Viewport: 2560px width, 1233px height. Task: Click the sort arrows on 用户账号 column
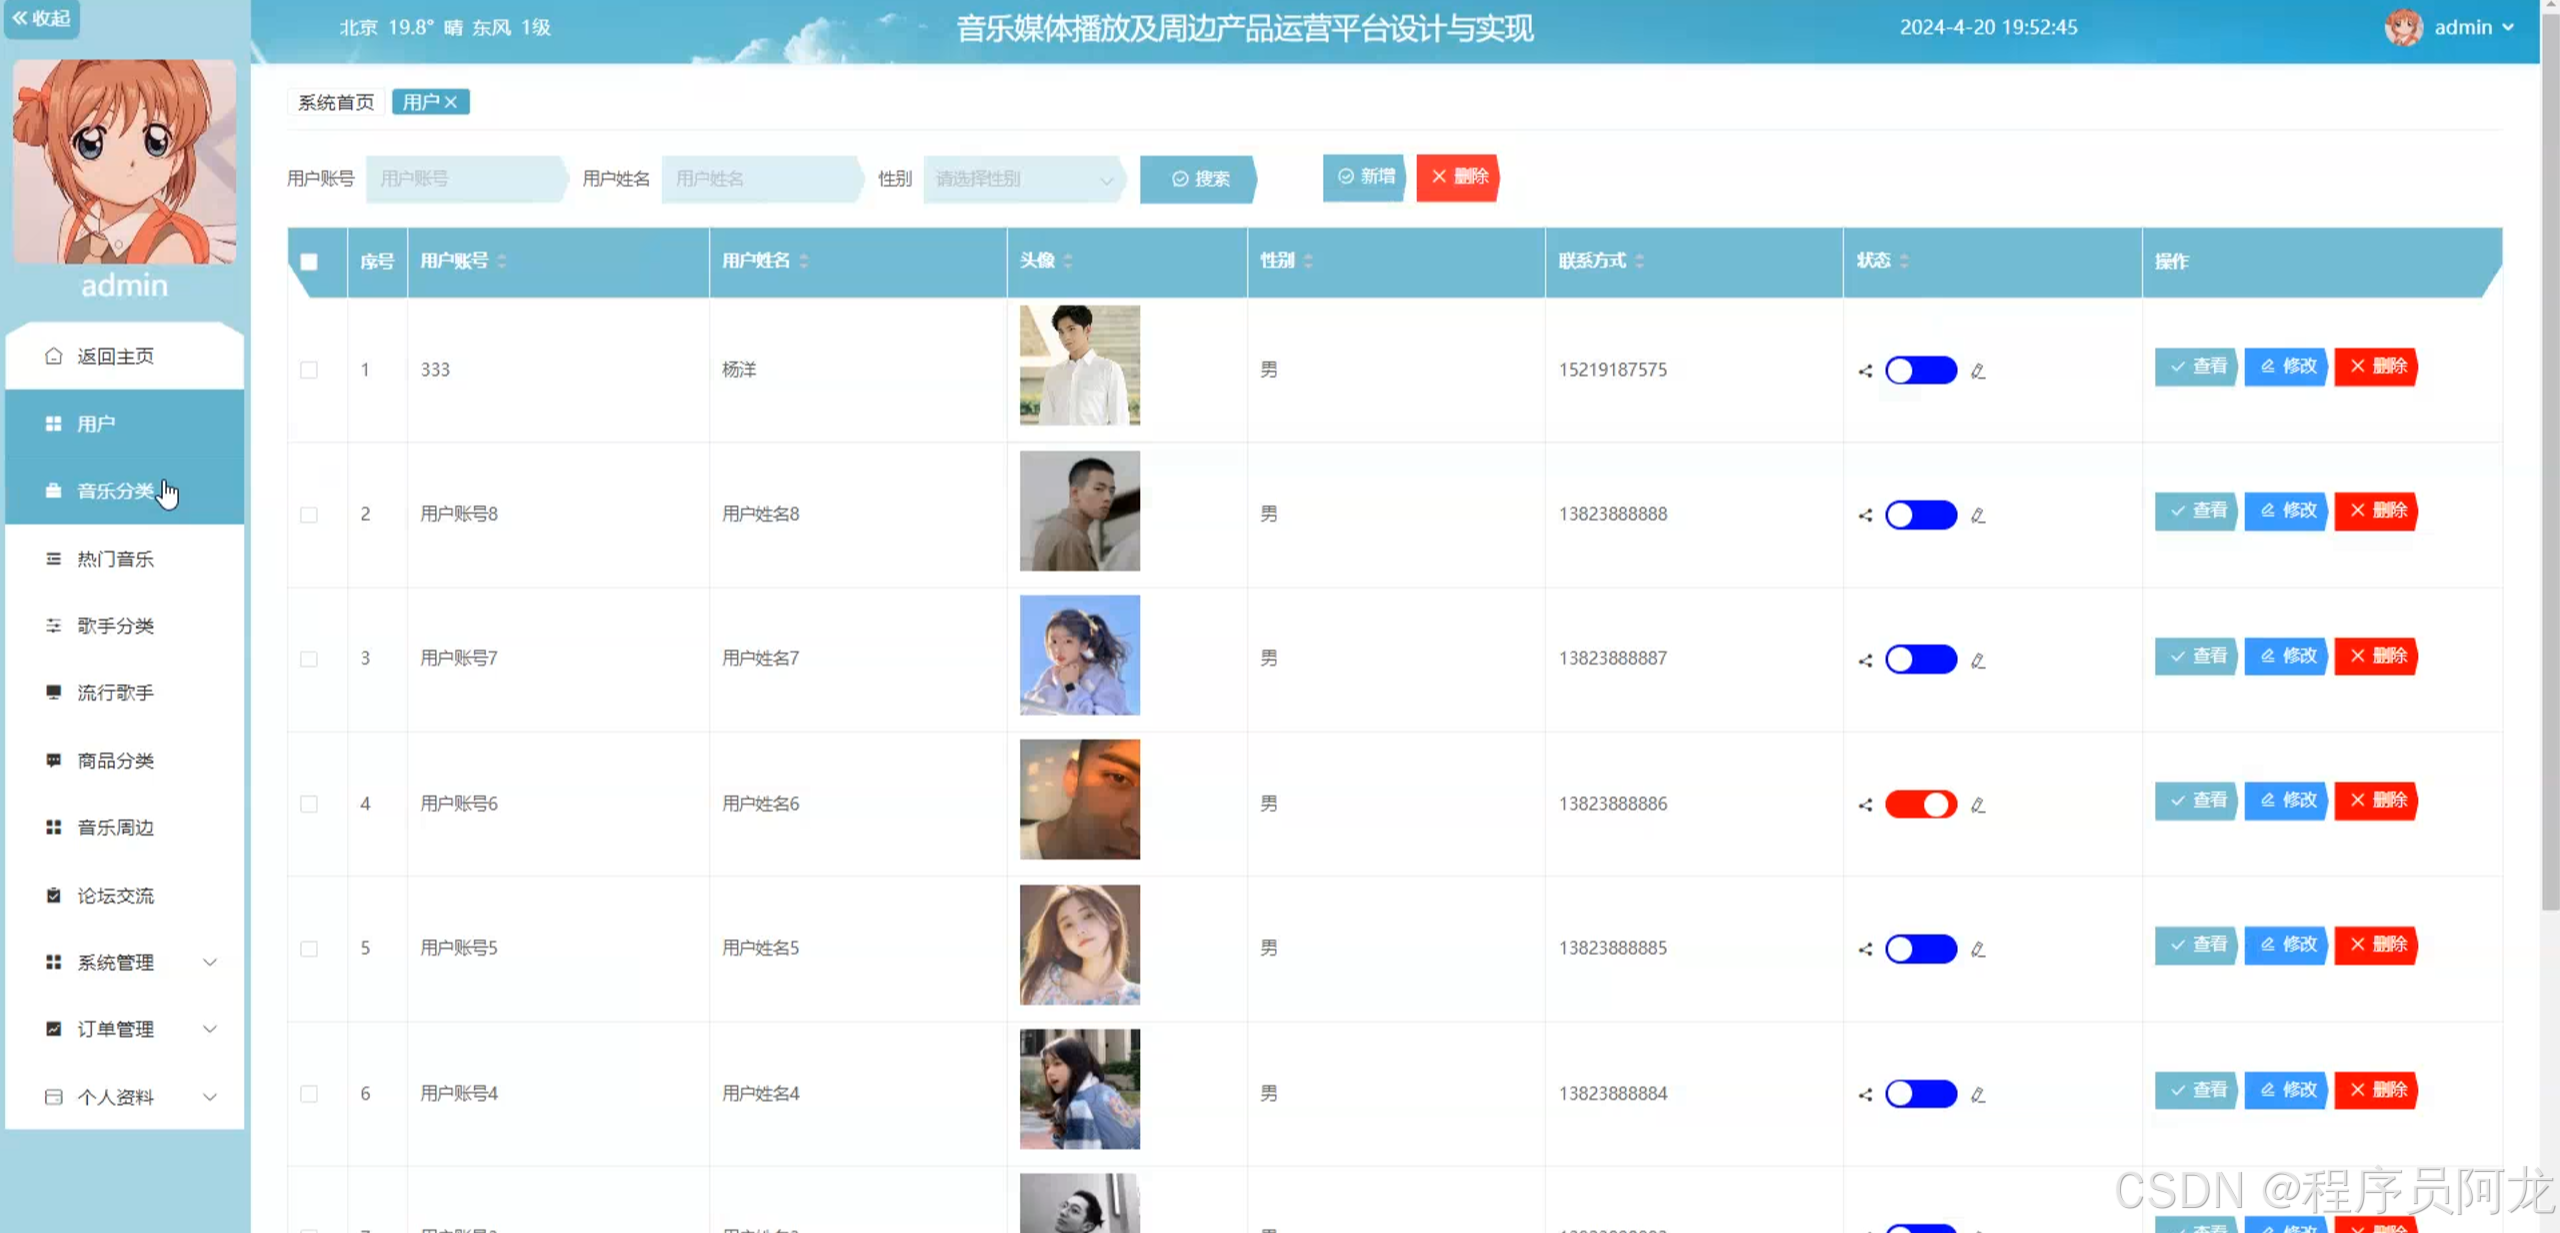(502, 261)
